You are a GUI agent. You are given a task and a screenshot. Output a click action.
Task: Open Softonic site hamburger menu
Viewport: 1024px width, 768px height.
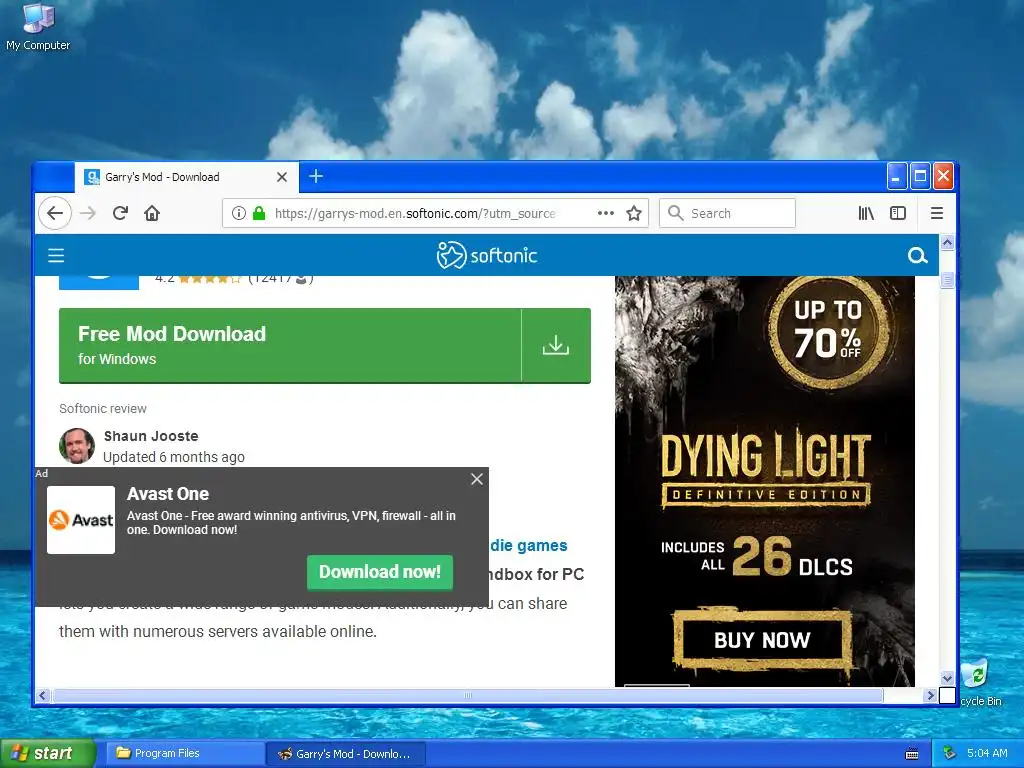tap(56, 255)
